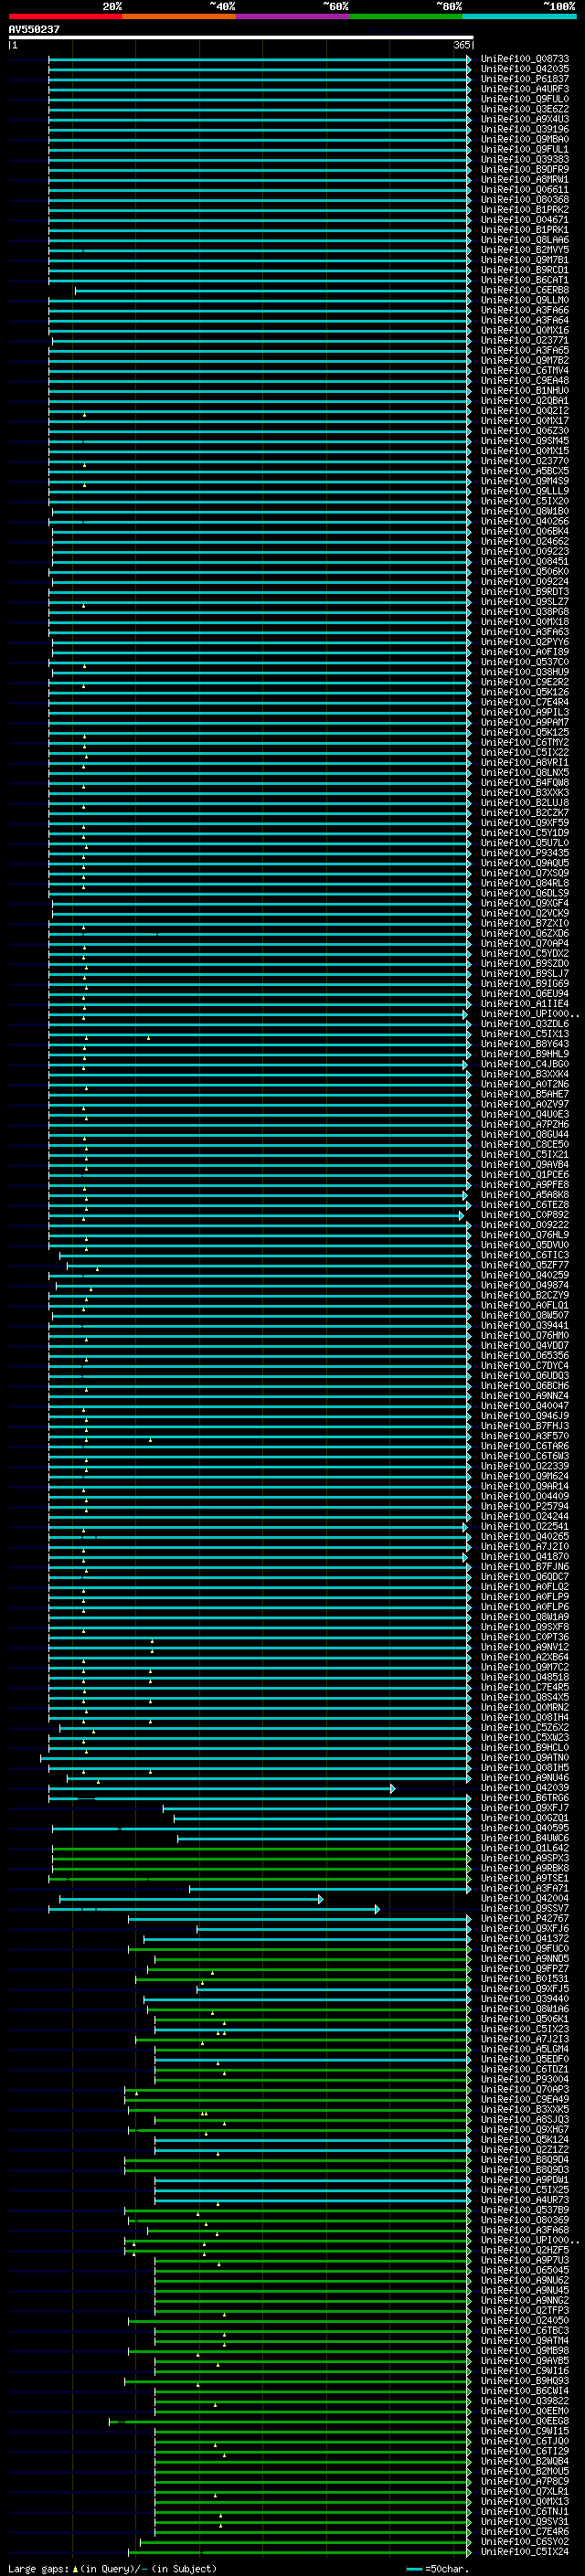Image resolution: width=585 pixels, height=2576 pixels.
Task: Click the alignment bar for UniRef100_Q42039
Action: click(221, 1787)
